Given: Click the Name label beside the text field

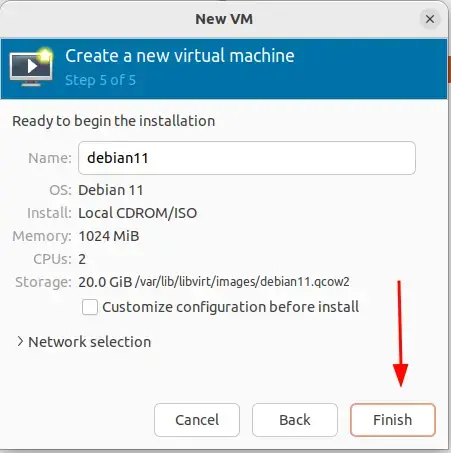Looking at the screenshot, I should (x=50, y=158).
